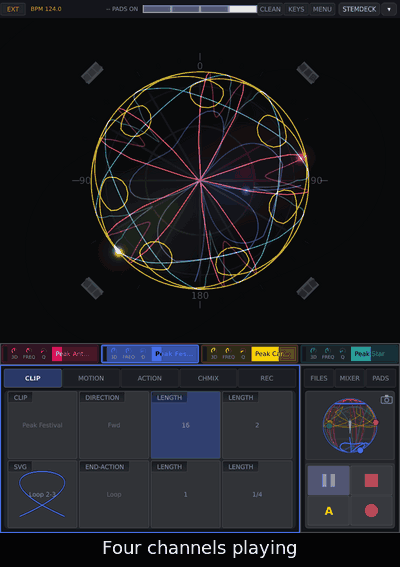Switch to the ACTION tab
400x567 pixels.
click(x=150, y=378)
